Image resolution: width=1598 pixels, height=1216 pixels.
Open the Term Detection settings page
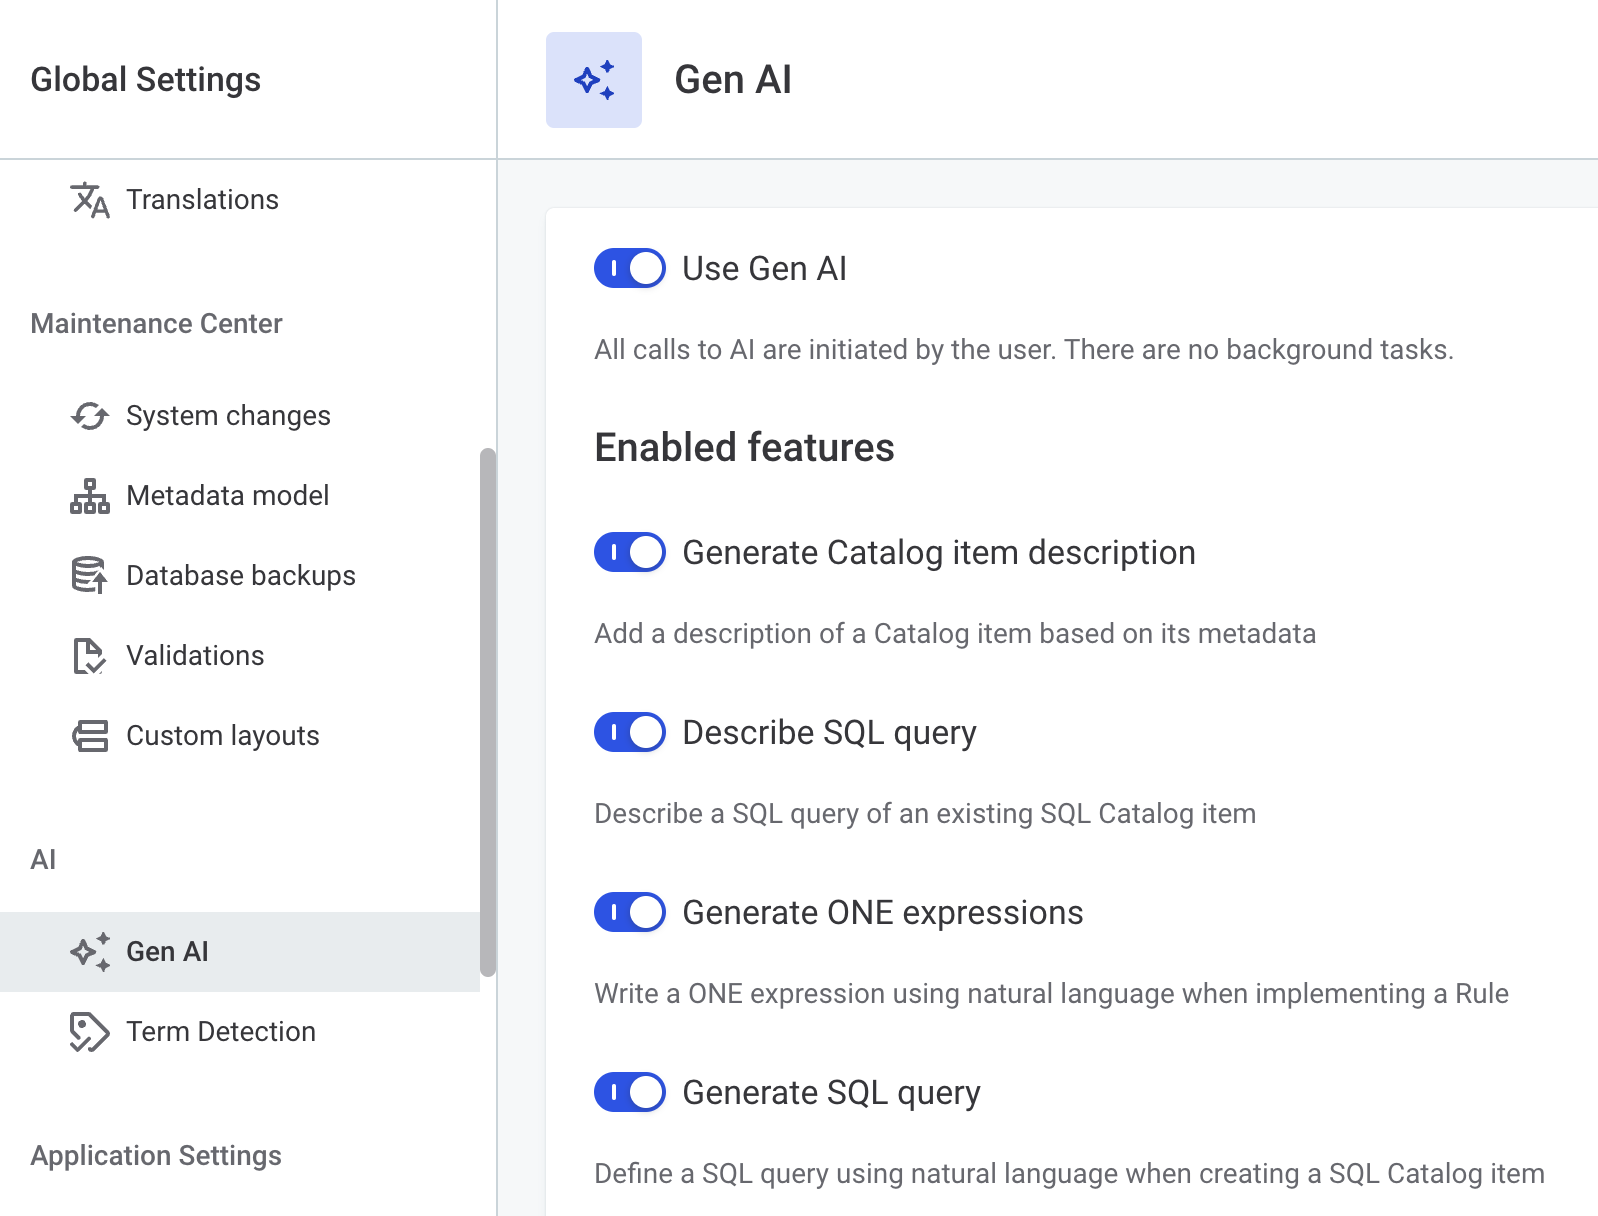click(221, 1032)
